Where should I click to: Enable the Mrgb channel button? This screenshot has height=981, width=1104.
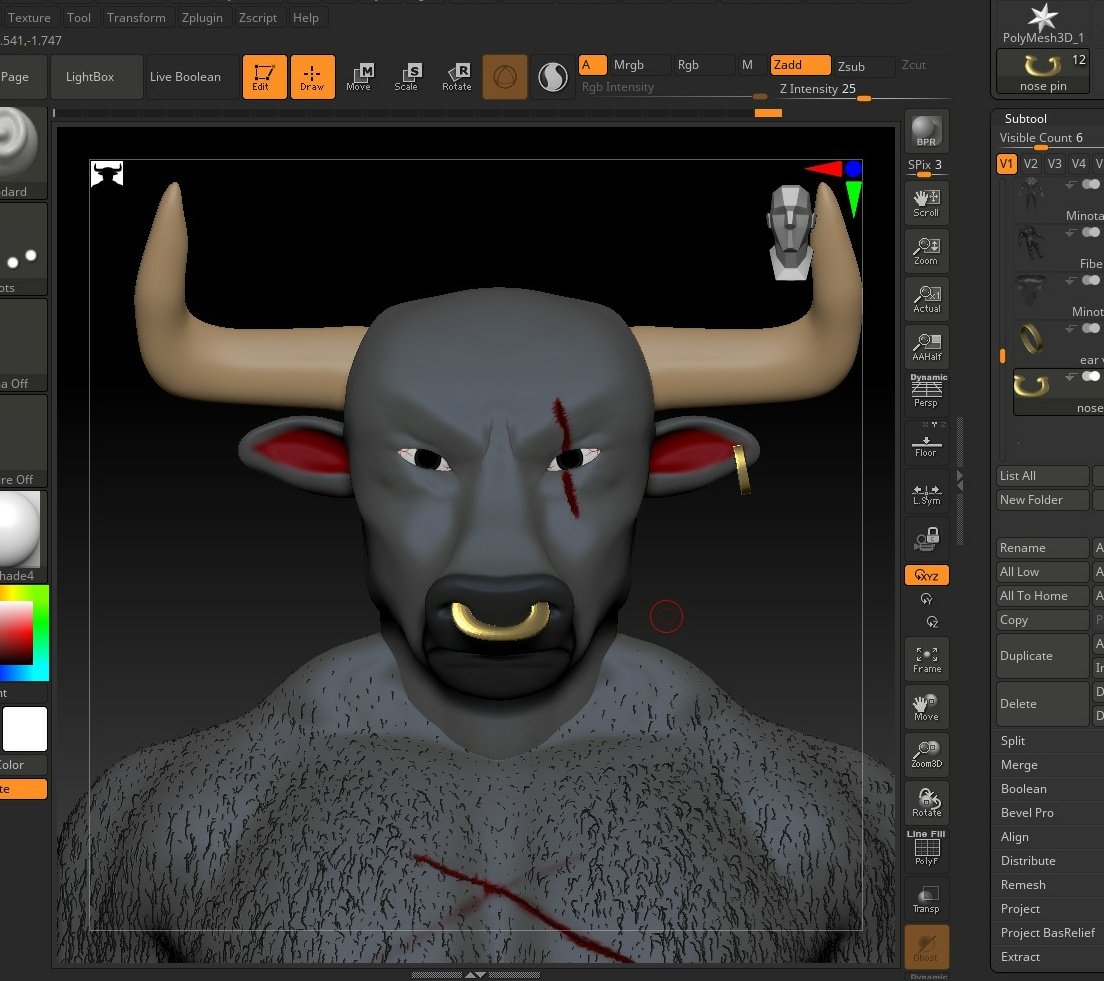tap(638, 65)
